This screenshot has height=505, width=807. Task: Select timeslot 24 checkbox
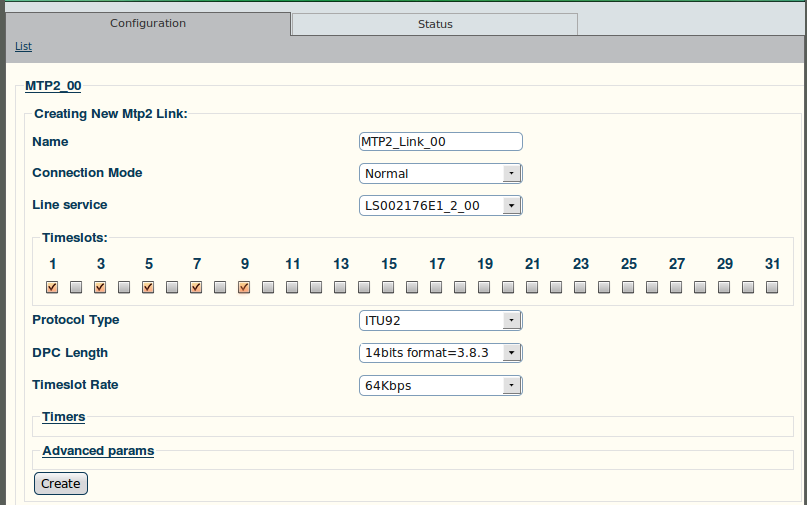click(x=604, y=287)
